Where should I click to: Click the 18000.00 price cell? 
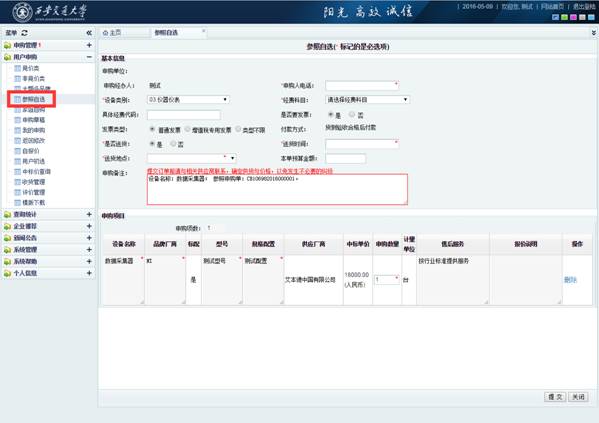tap(357, 280)
